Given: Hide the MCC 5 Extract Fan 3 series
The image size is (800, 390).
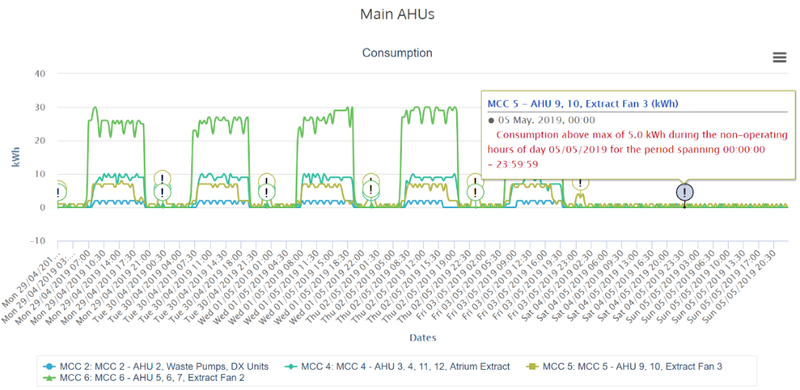Looking at the screenshot, I should tap(624, 367).
